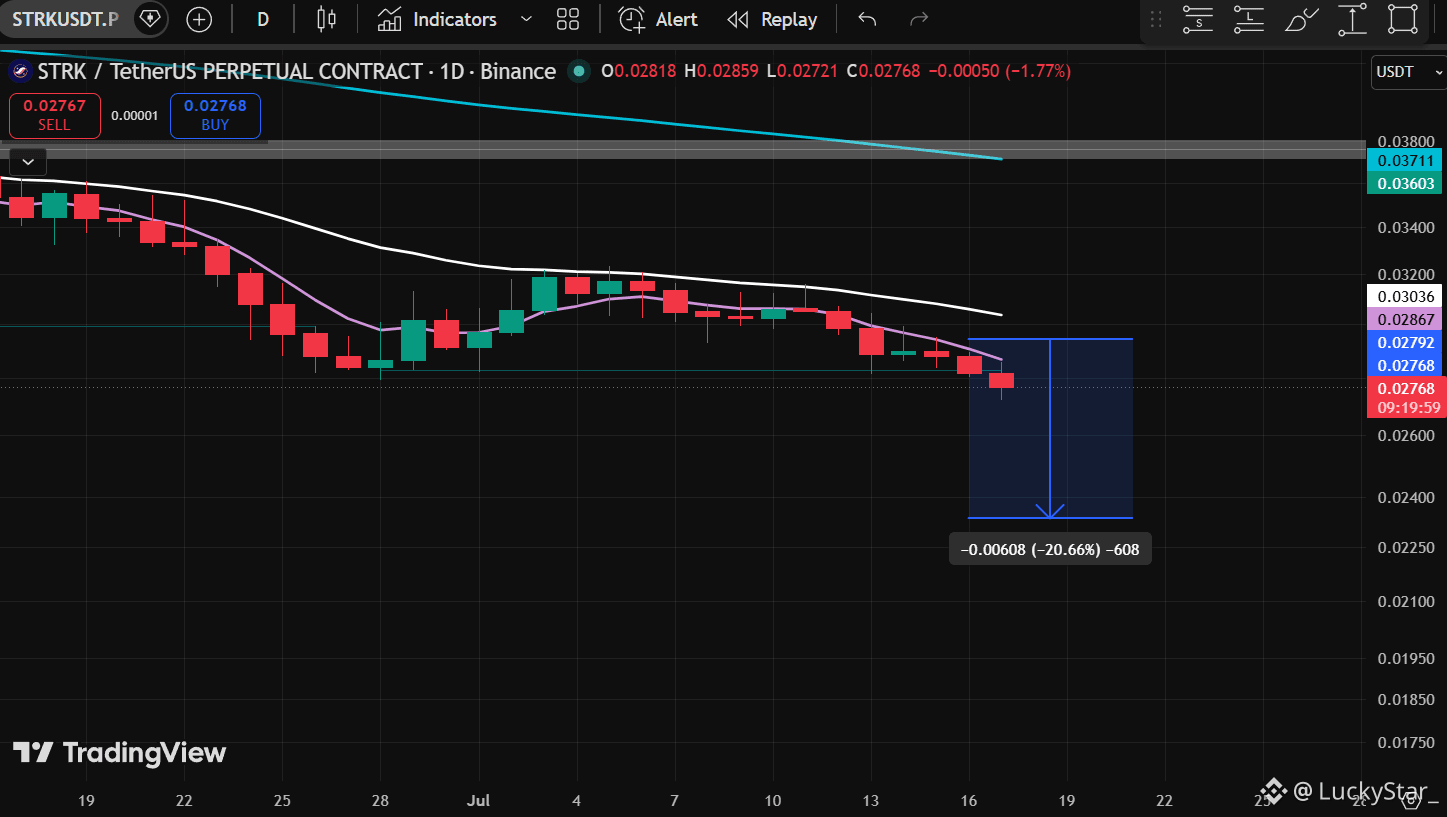The height and width of the screenshot is (817, 1447).
Task: Click the 0.02768 BUY button
Action: (x=215, y=115)
